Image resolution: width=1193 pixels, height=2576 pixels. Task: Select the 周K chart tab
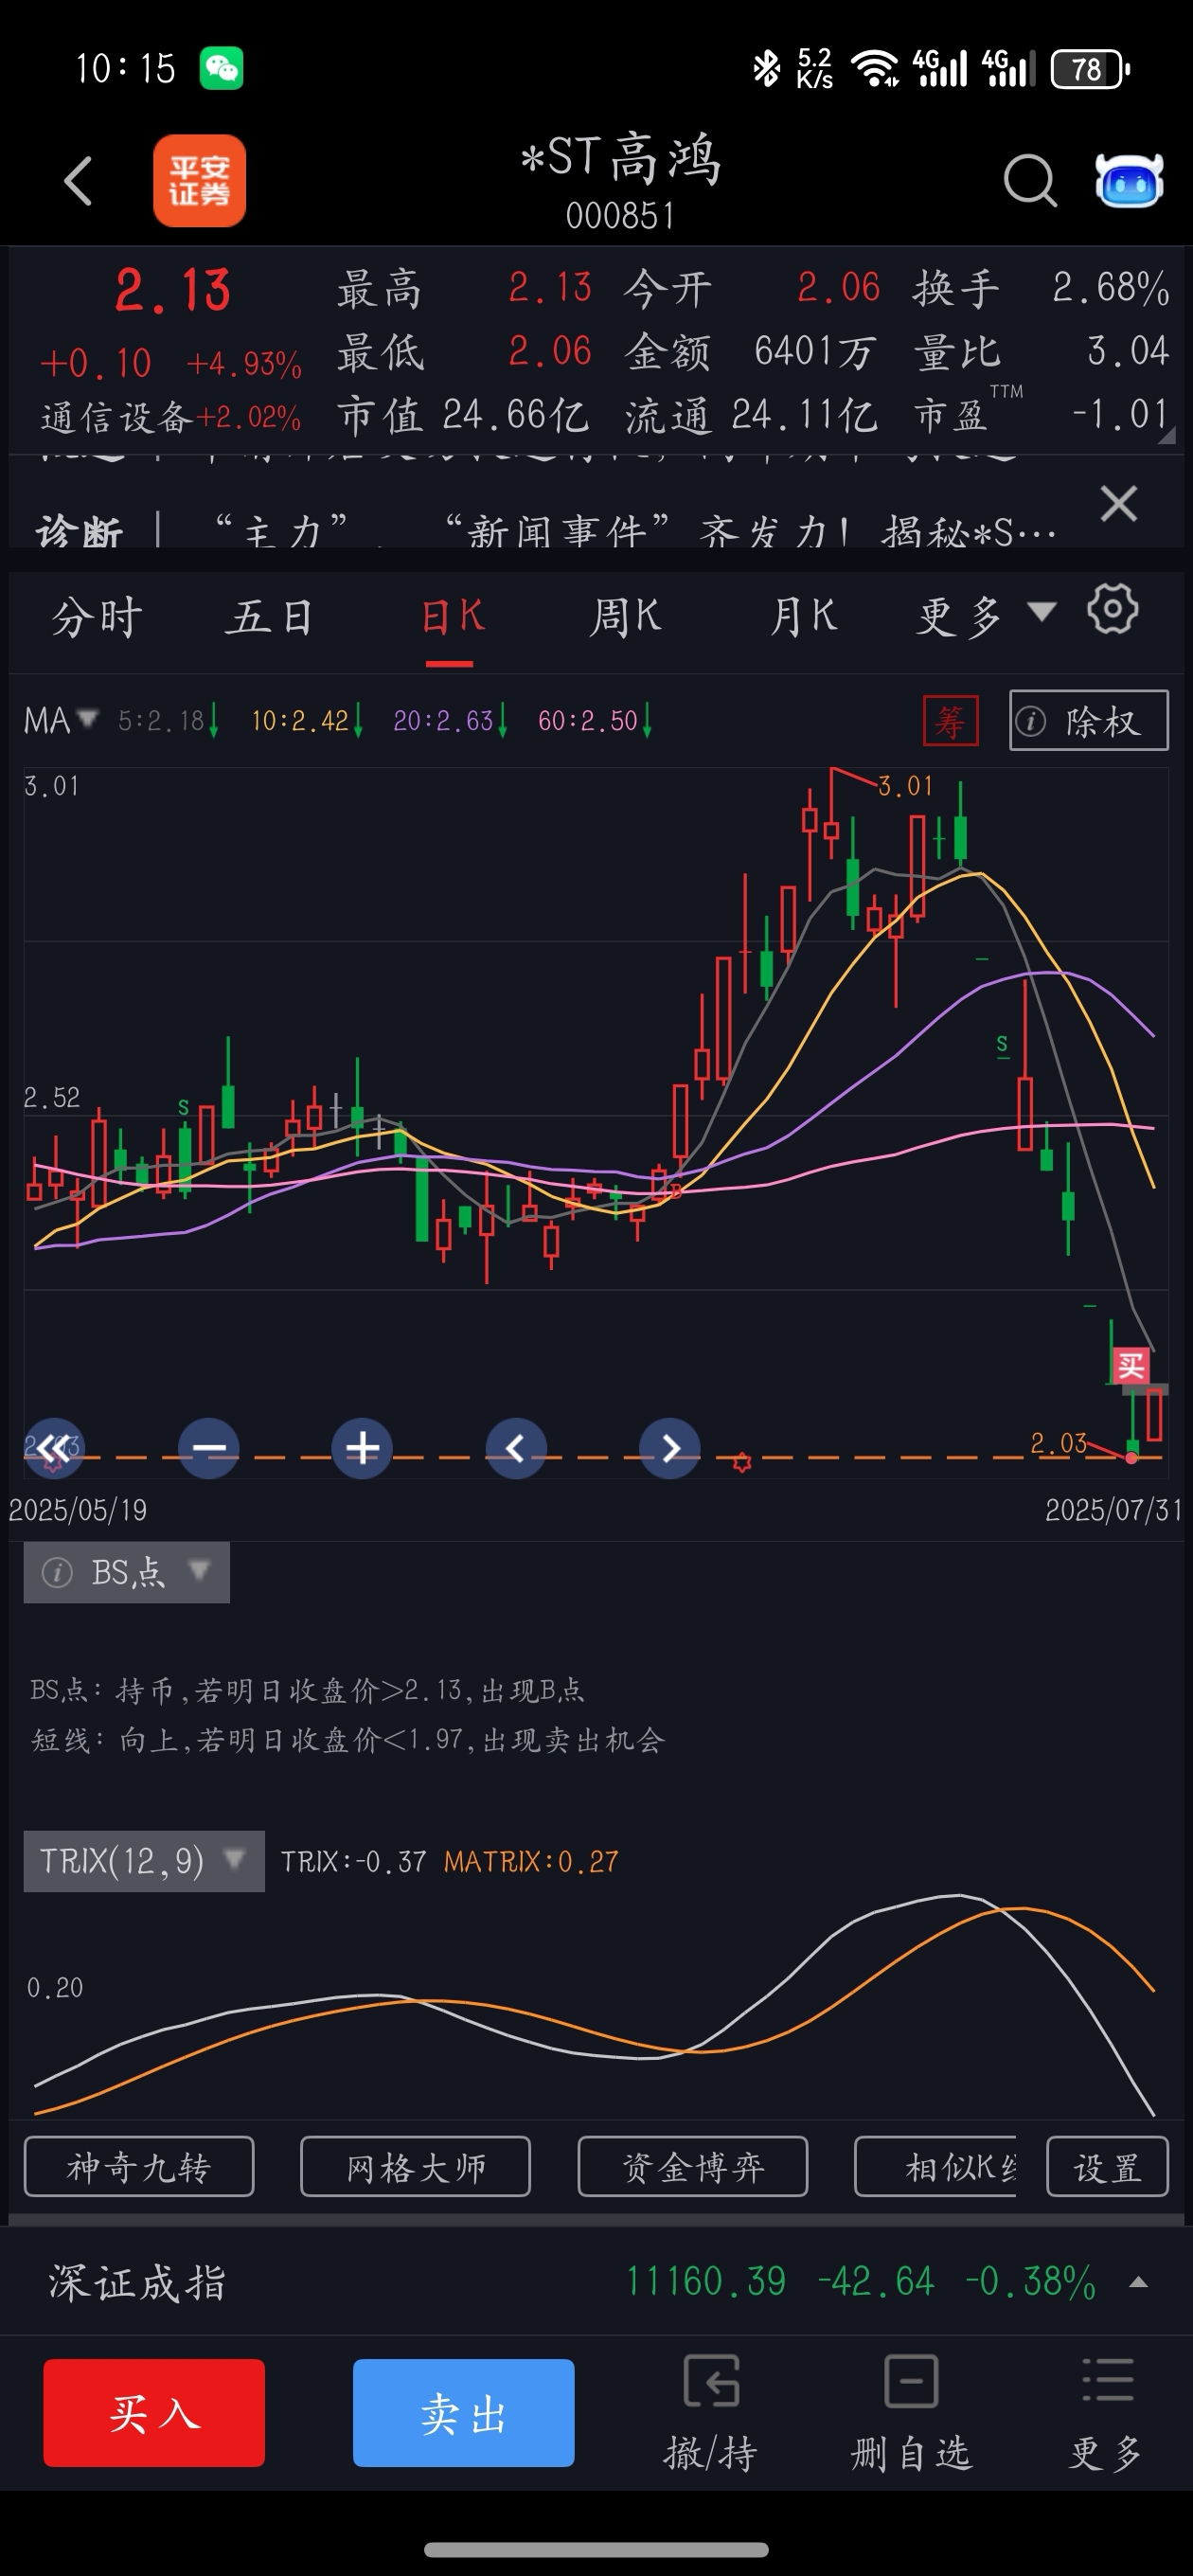pyautogui.click(x=625, y=616)
